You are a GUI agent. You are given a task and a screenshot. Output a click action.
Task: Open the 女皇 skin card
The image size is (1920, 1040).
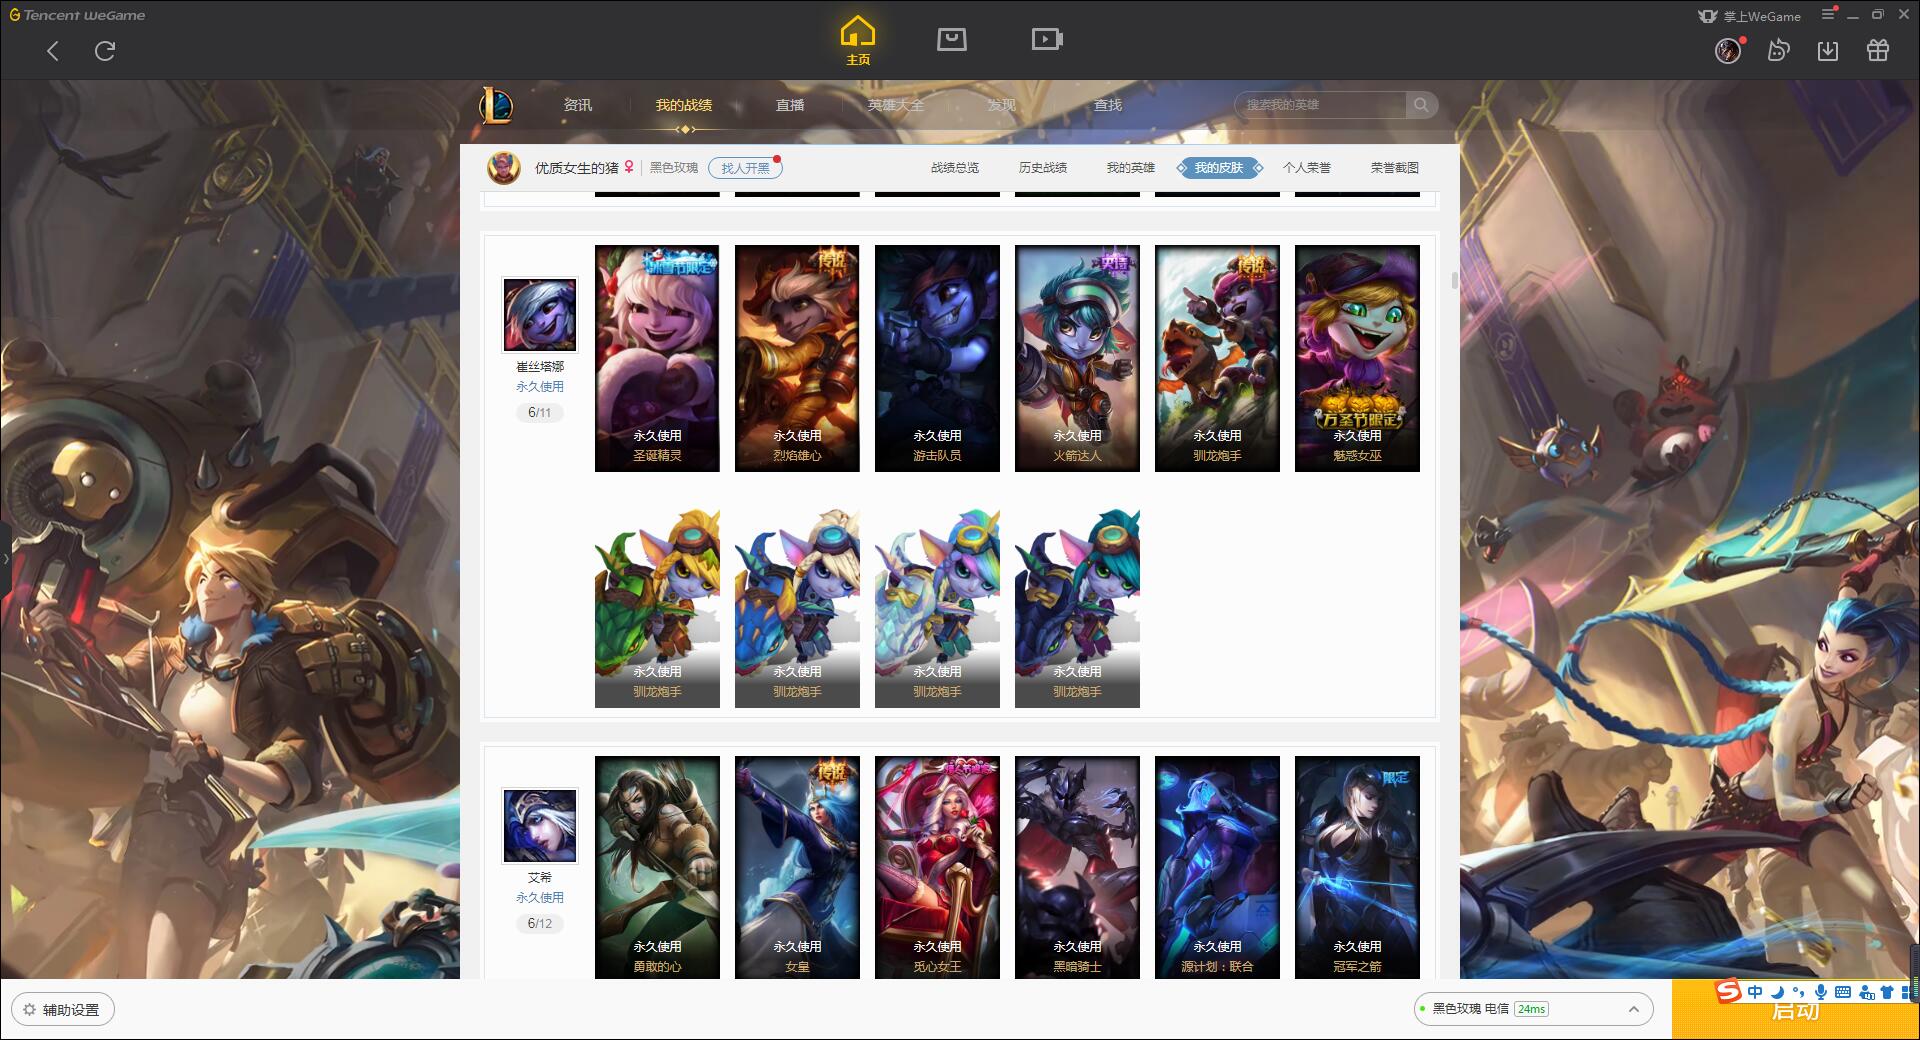pos(797,867)
